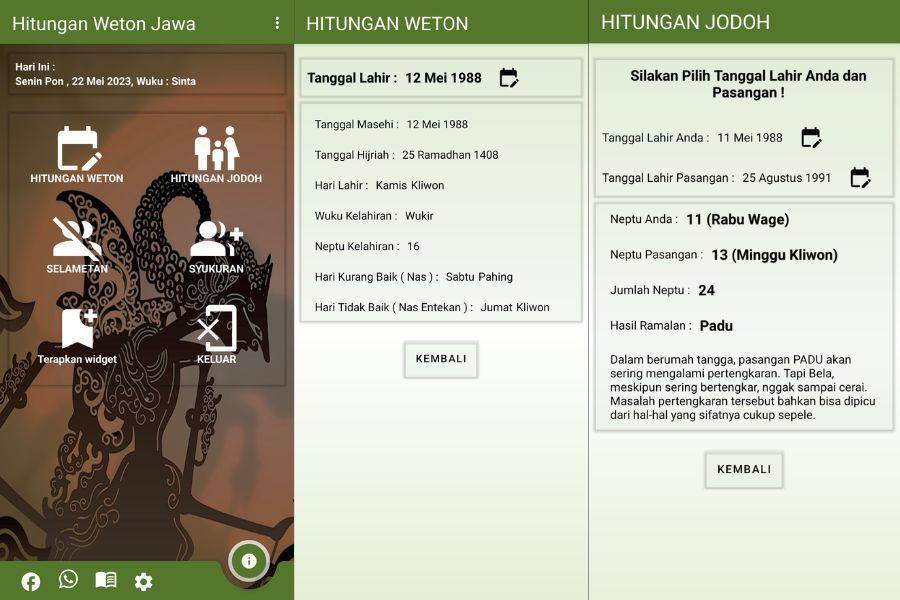The width and height of the screenshot is (900, 600).
Task: Open the Syukuran icon
Action: [216, 239]
